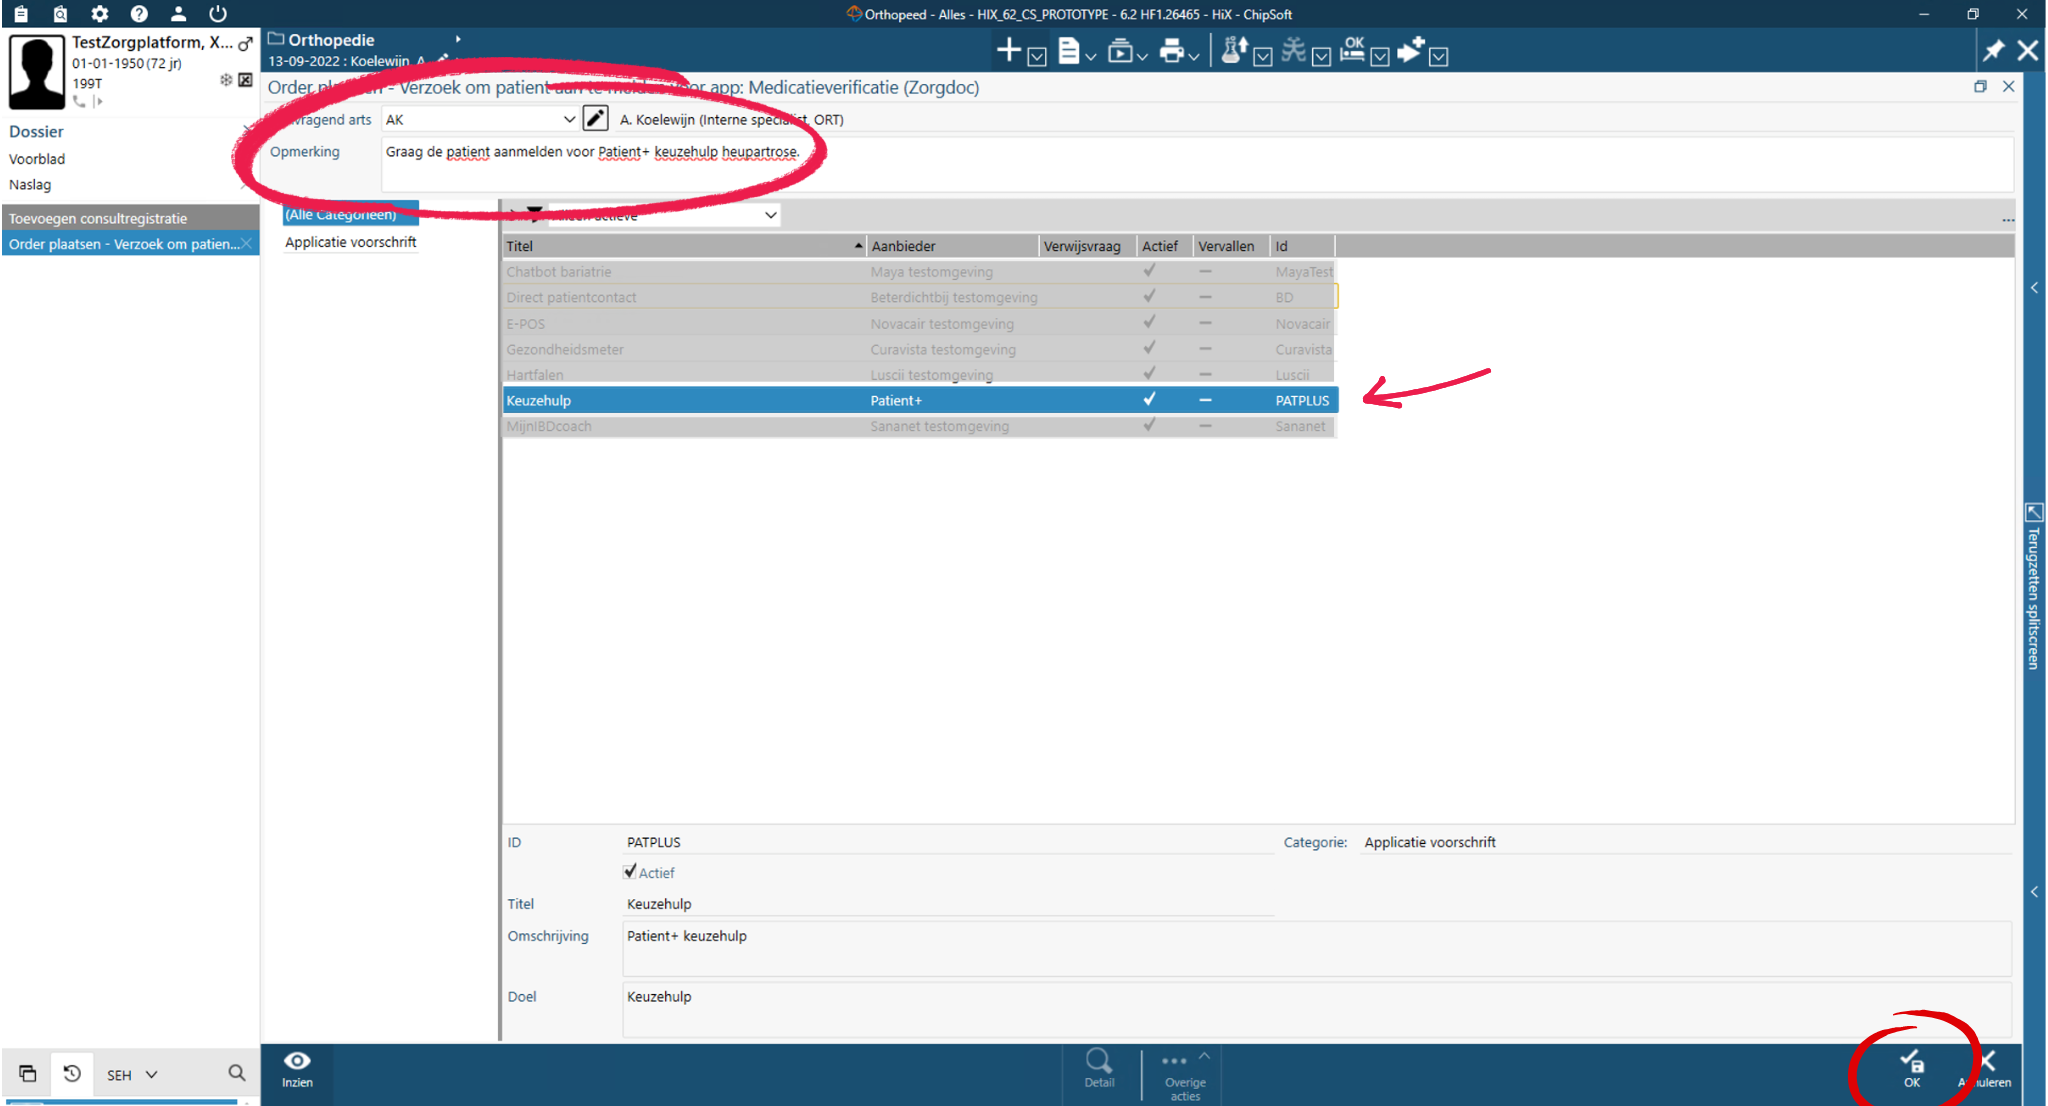
Task: Toggle the Actief checkbox
Action: click(630, 872)
